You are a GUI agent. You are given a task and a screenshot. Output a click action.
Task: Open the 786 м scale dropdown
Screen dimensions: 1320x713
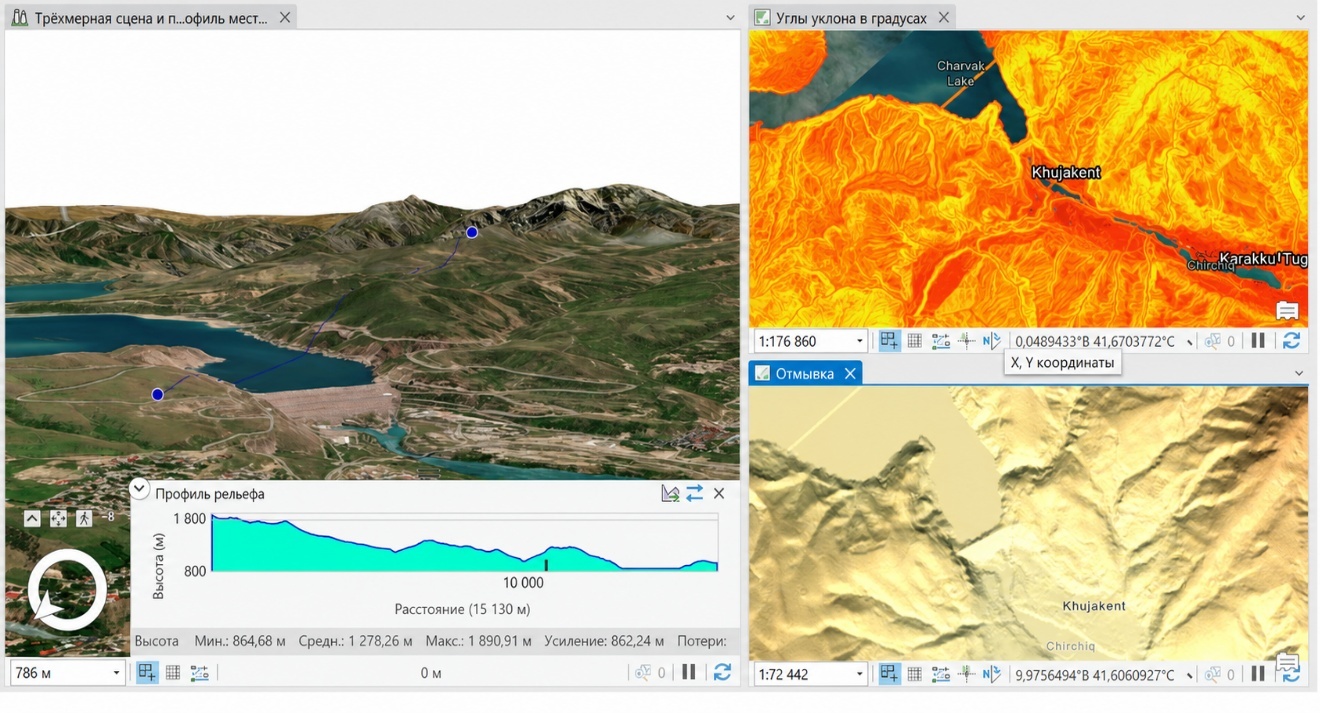116,673
